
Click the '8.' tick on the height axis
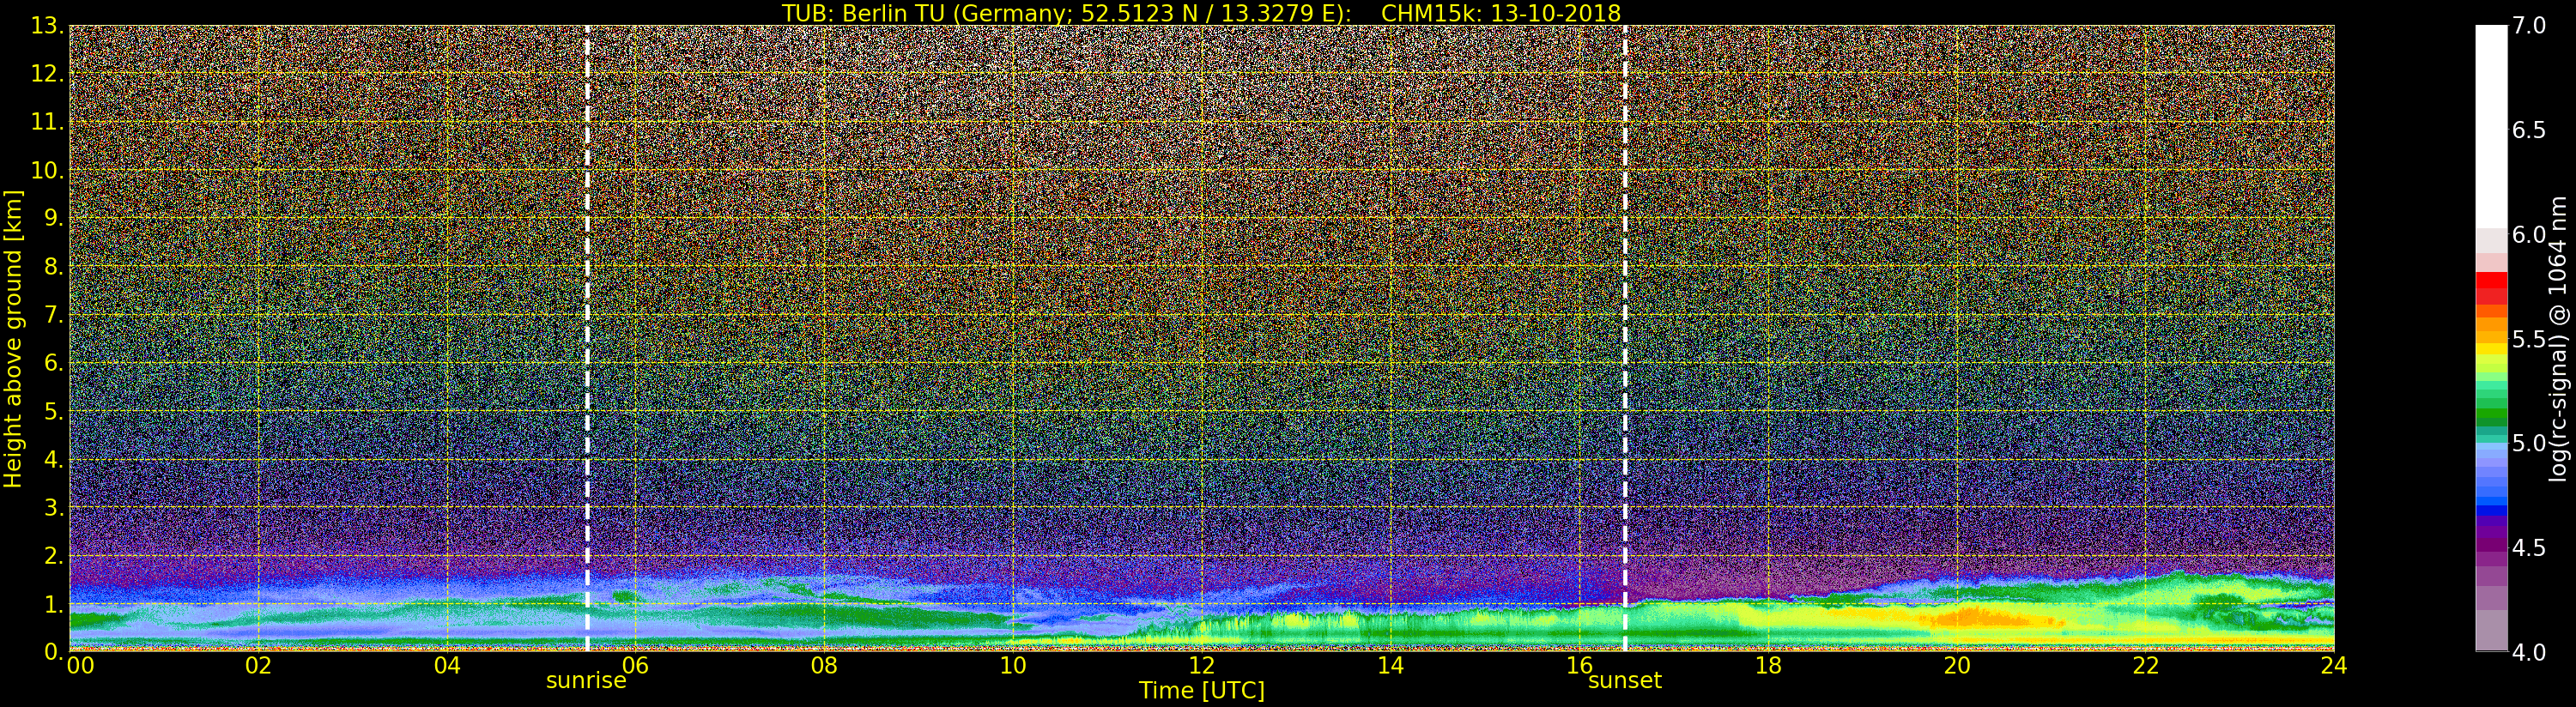pyautogui.click(x=54, y=266)
